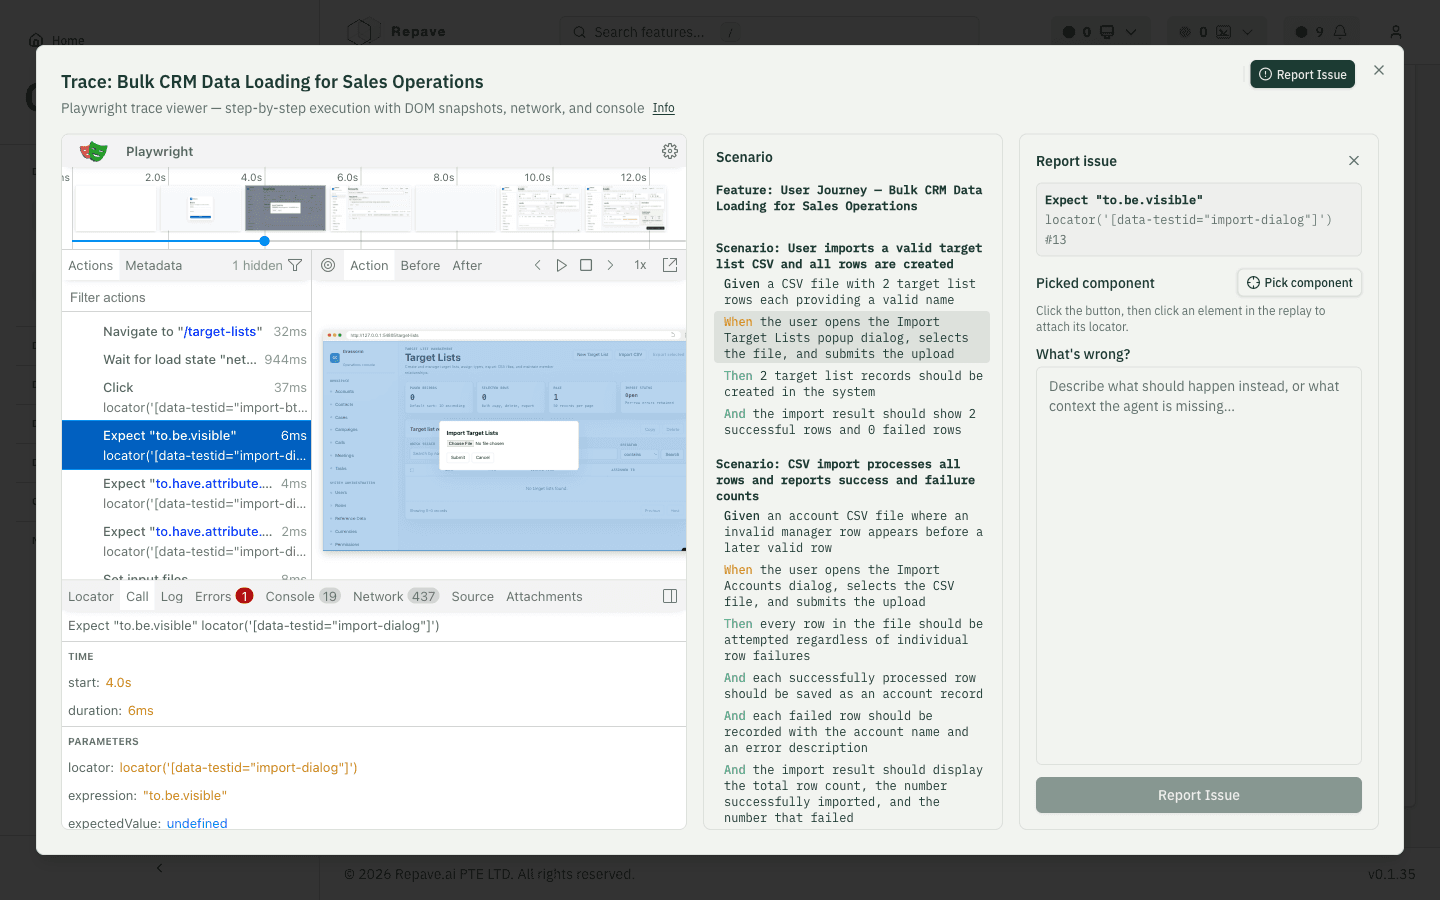This screenshot has height=900, width=1440.
Task: Select the Click import-bt action row
Action: click(187, 397)
